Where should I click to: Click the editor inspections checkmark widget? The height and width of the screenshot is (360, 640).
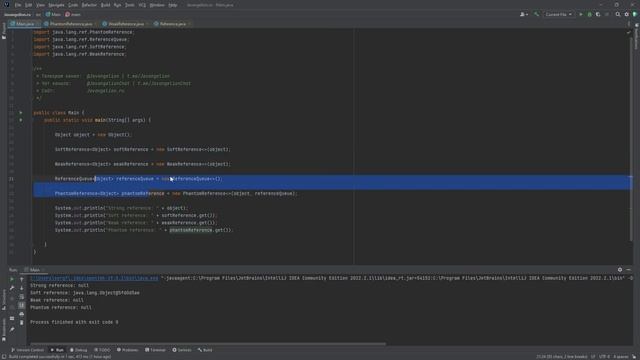(629, 32)
